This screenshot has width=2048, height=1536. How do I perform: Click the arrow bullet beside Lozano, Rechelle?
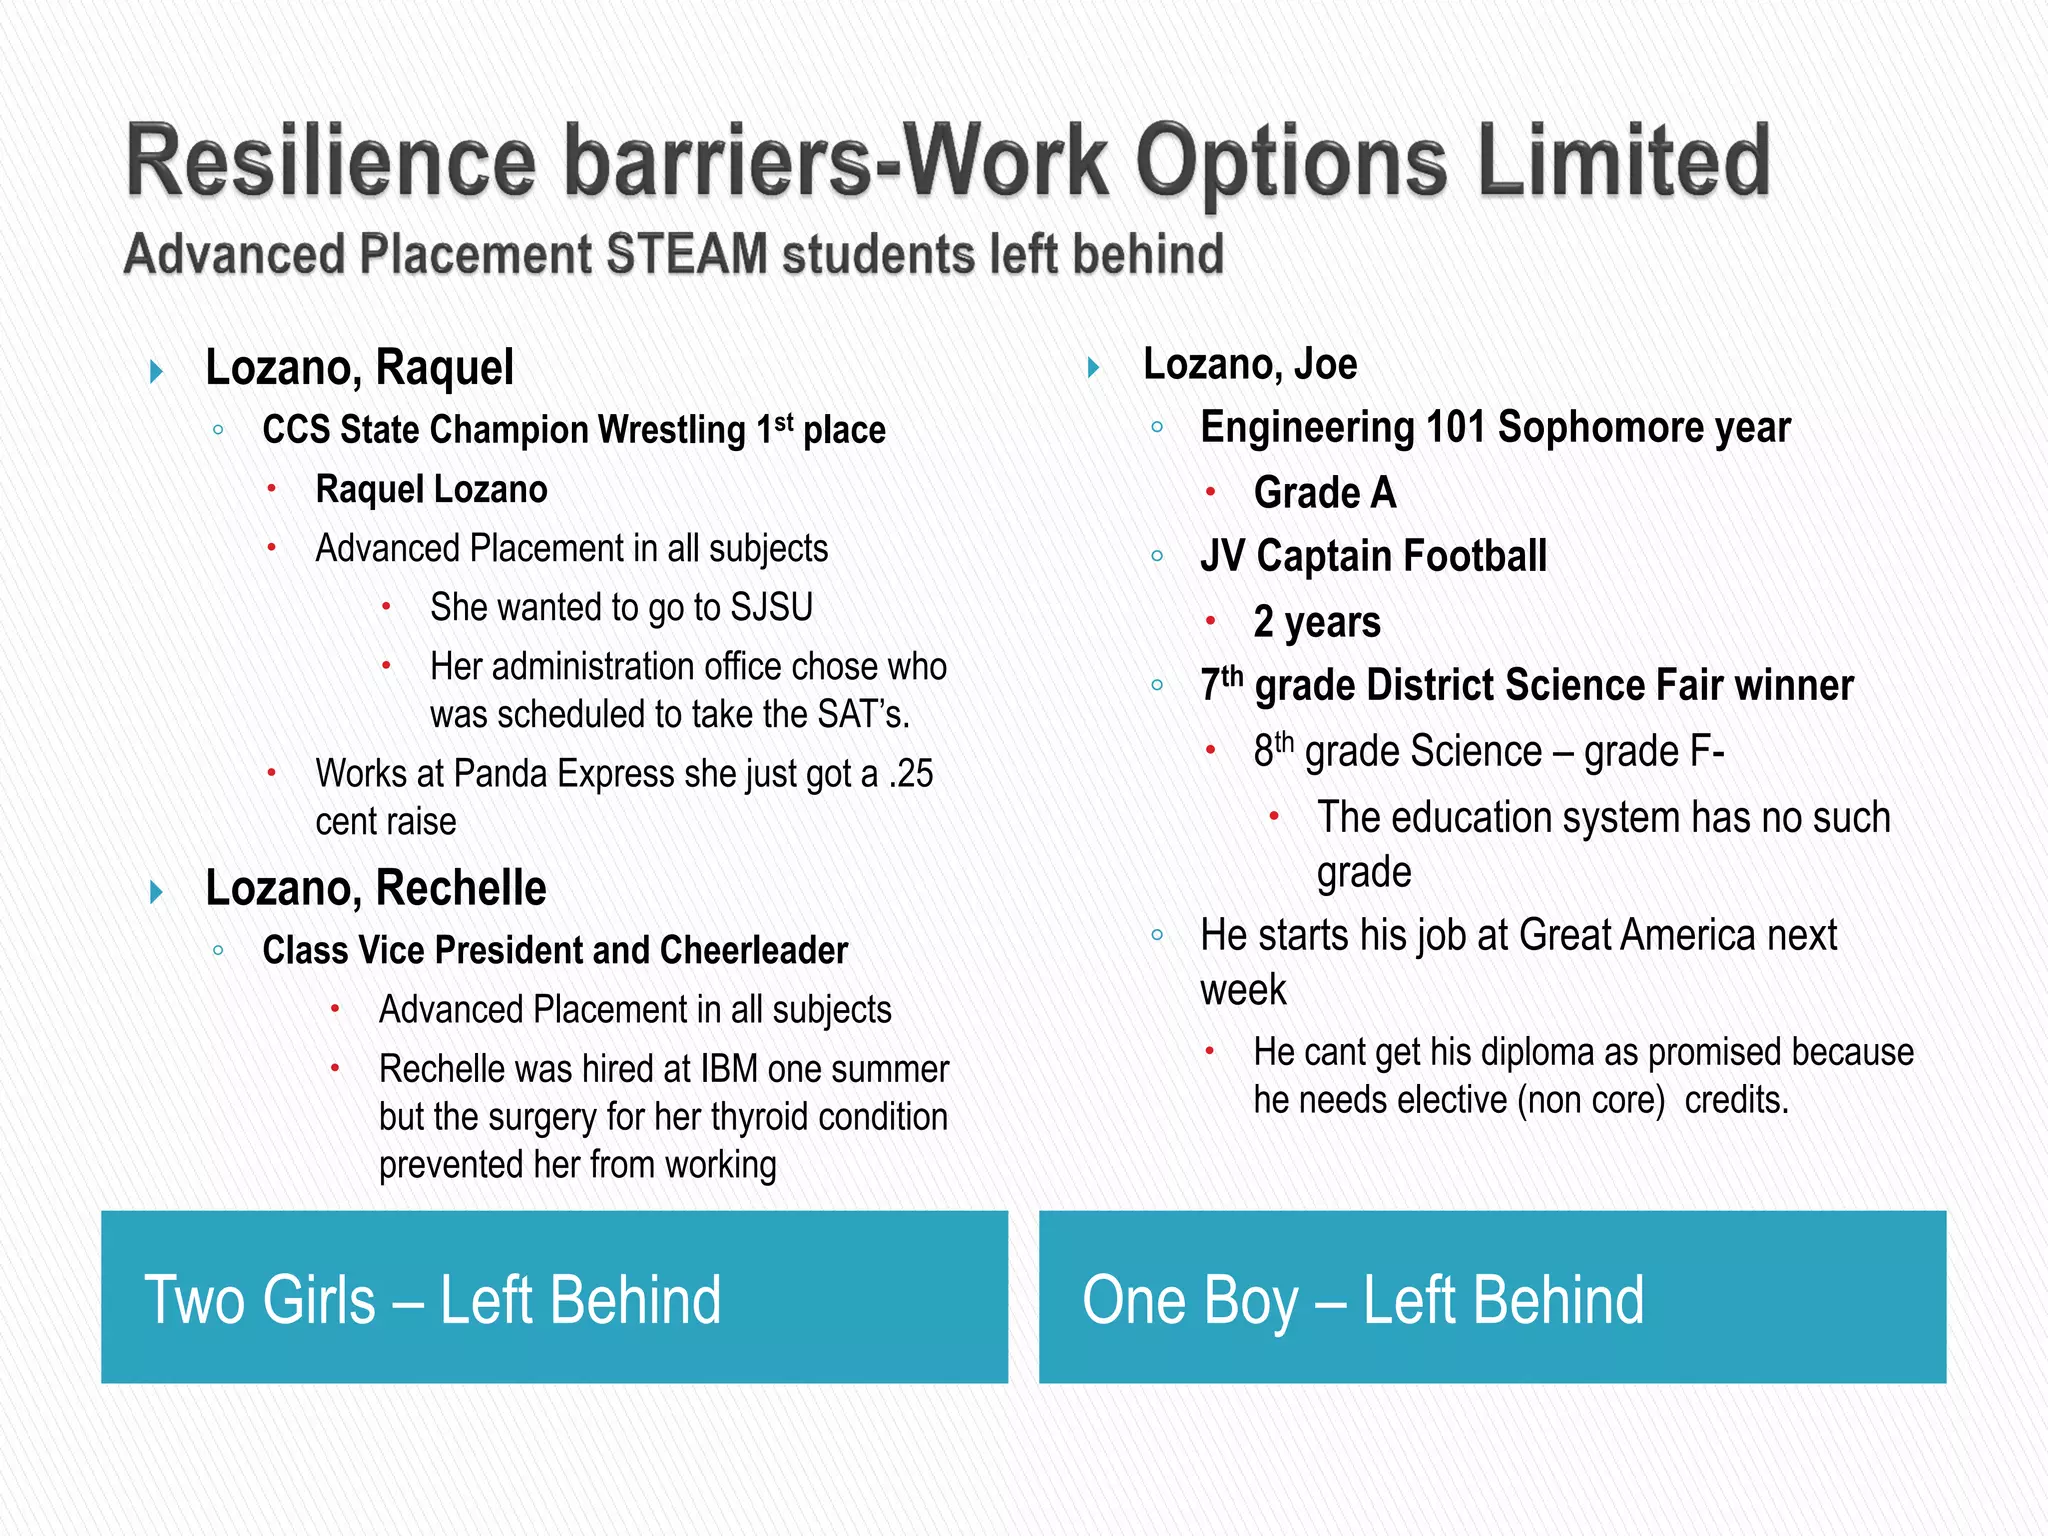click(156, 892)
